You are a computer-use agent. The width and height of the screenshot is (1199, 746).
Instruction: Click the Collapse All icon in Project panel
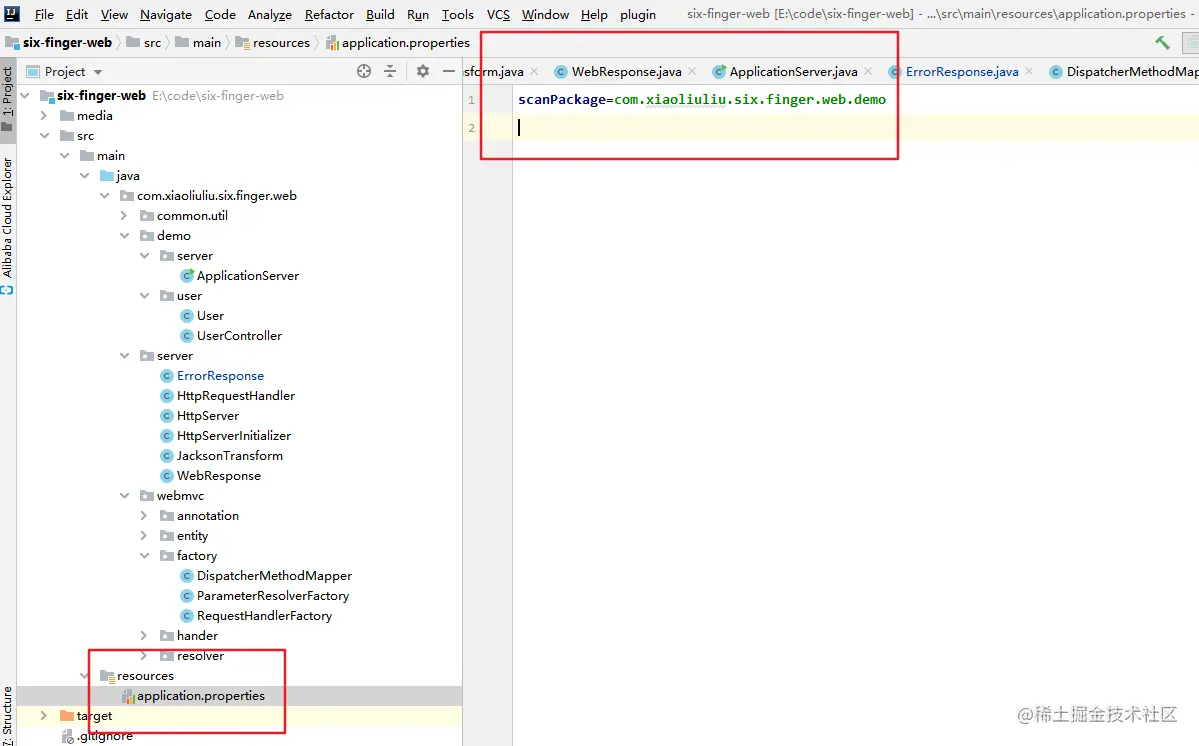(x=390, y=71)
